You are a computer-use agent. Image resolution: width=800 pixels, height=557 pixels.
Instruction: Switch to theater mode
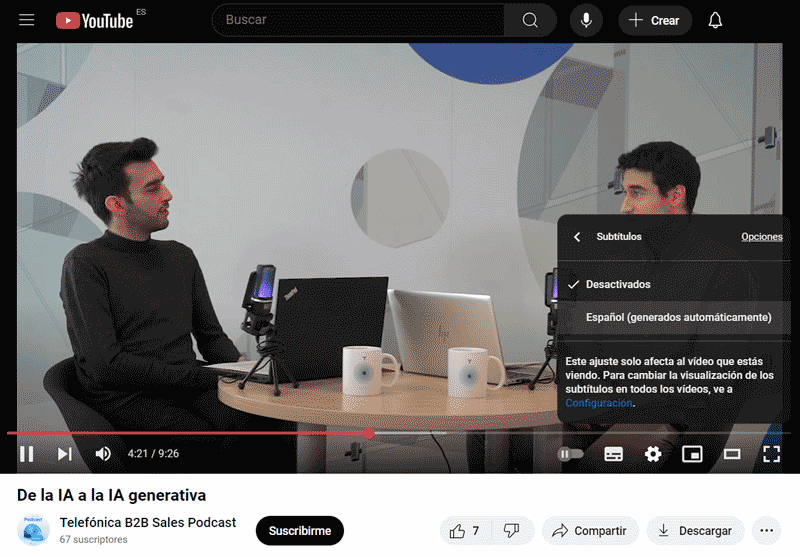(x=732, y=454)
